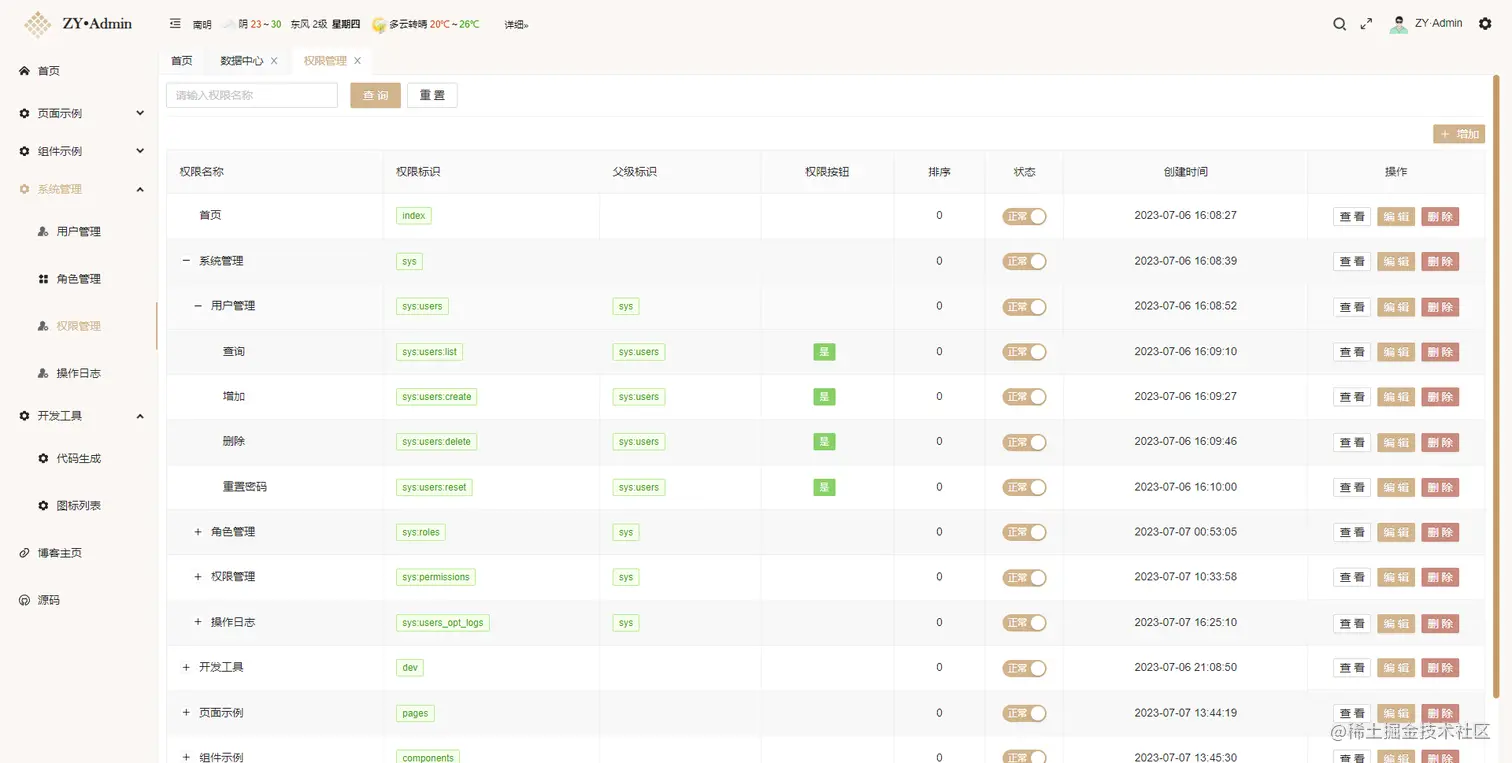
Task: Toggle status switch on 首页 row
Action: click(x=1024, y=216)
